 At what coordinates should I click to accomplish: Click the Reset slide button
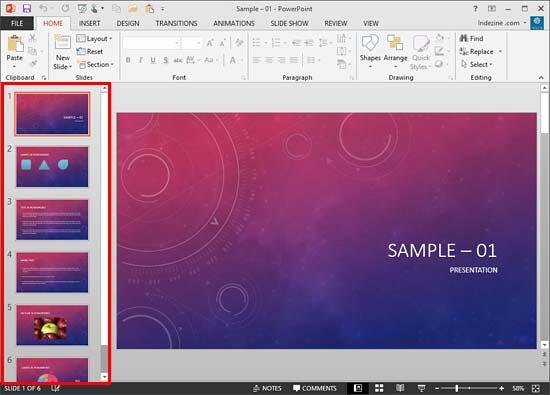(90, 52)
